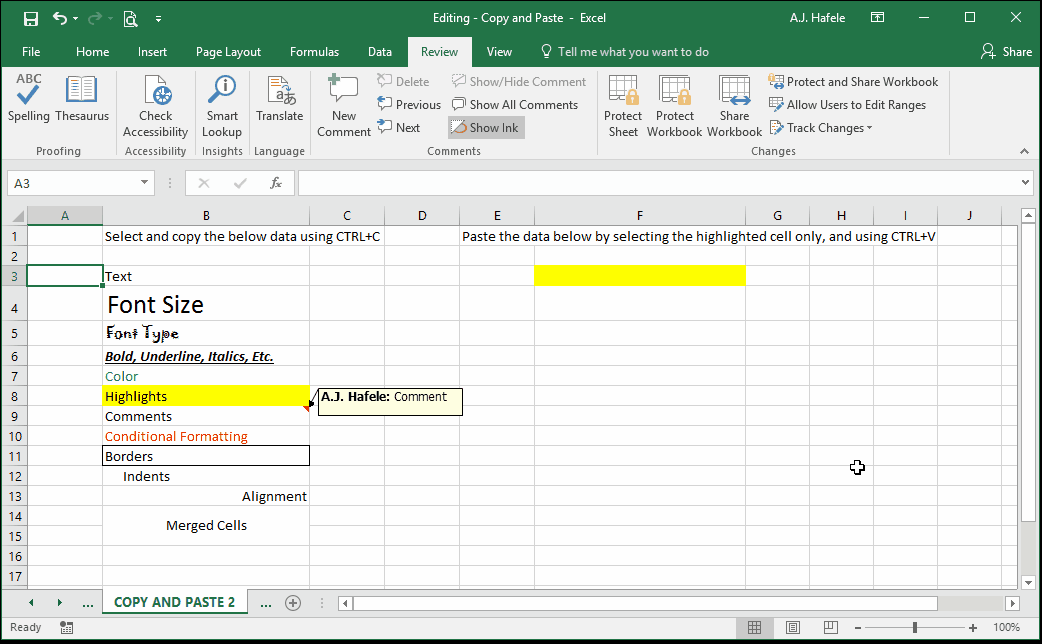Click the Undo arrow icon
1042x644 pixels.
(60, 18)
